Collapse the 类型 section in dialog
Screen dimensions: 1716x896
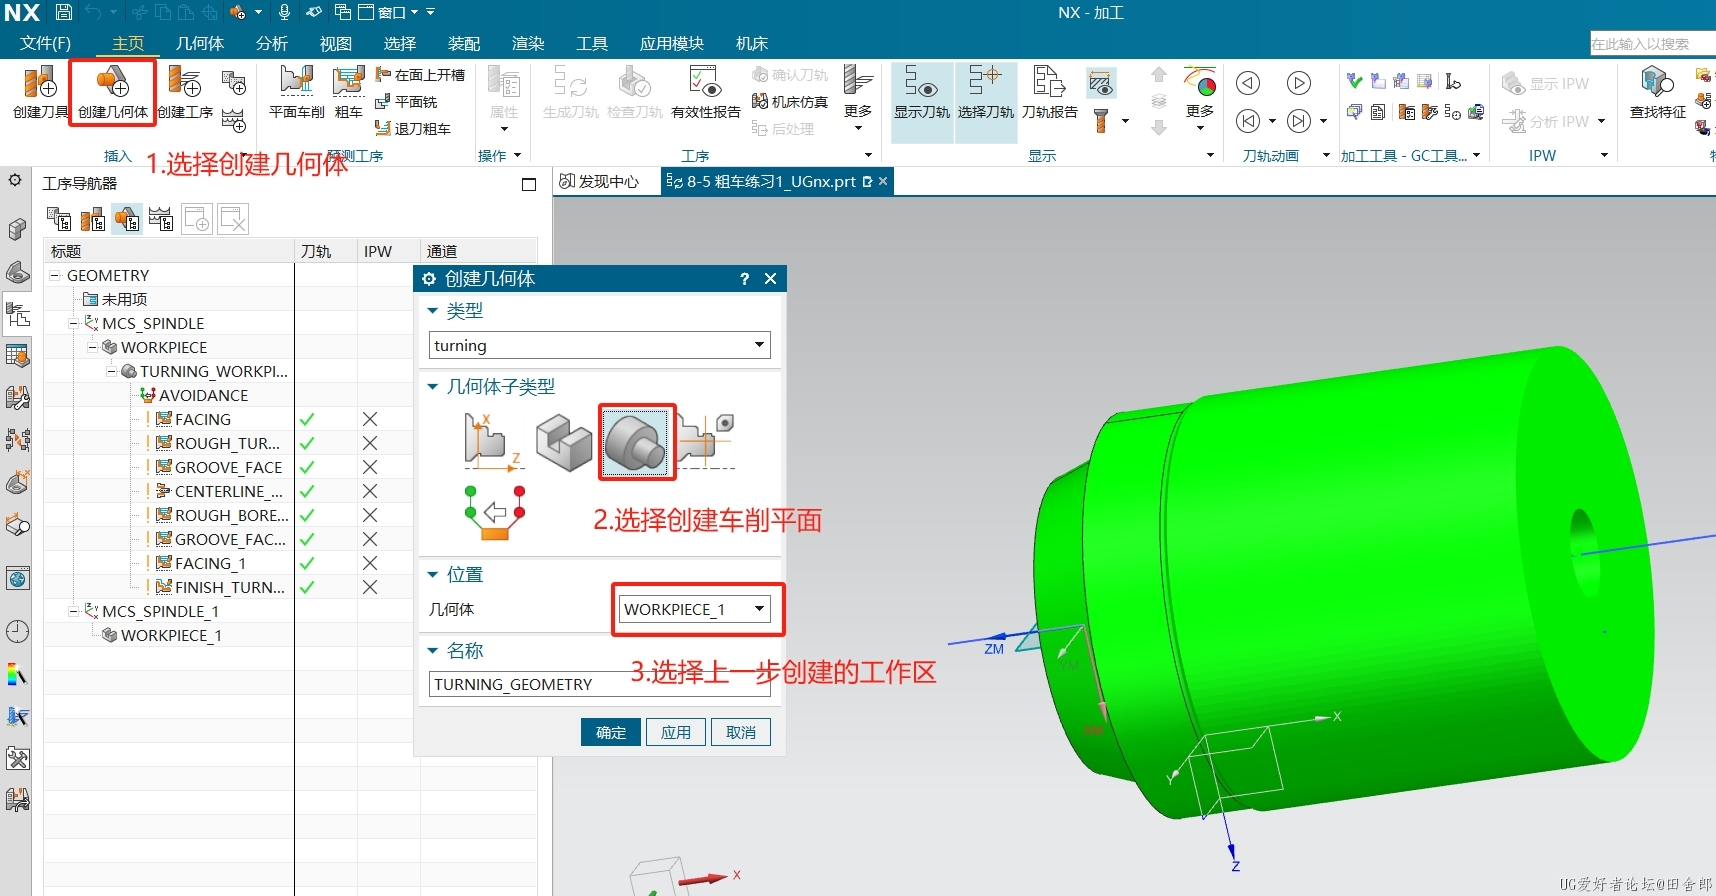coord(433,311)
